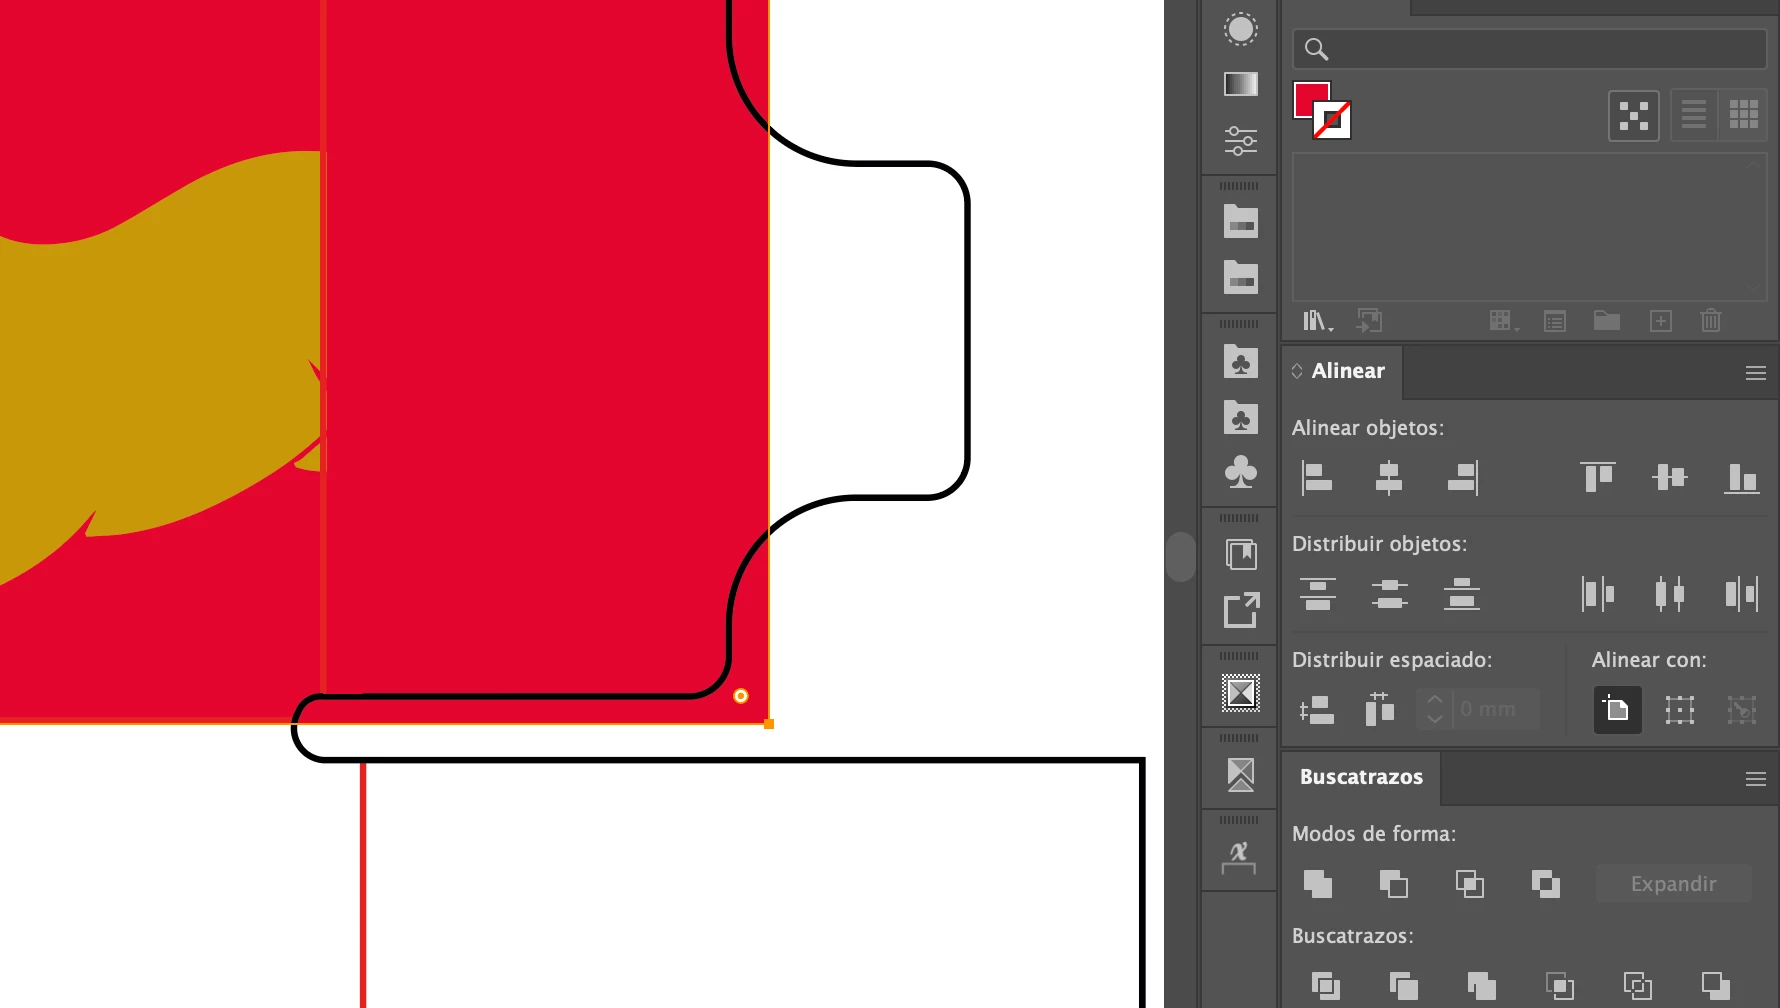This screenshot has height=1008, width=1780.
Task: Switch library to list view
Action: (x=1693, y=114)
